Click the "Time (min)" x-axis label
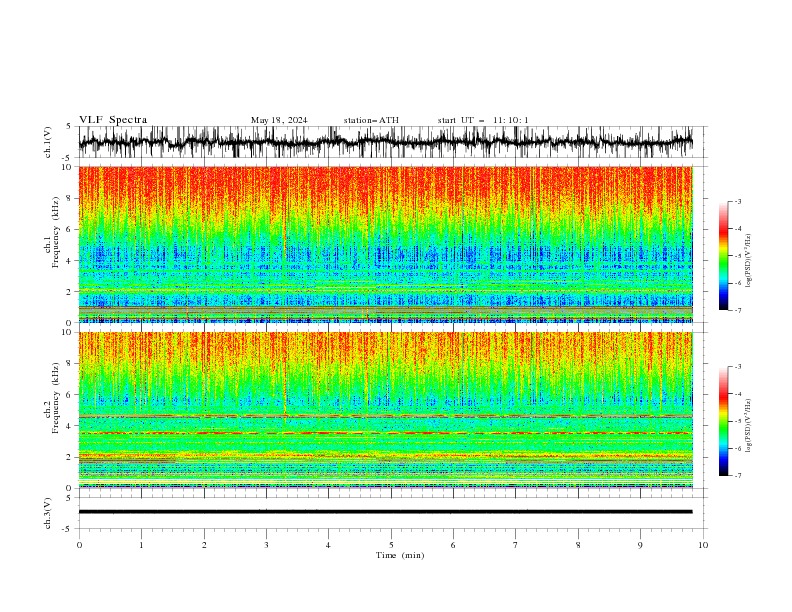792x612 pixels. tap(400, 555)
